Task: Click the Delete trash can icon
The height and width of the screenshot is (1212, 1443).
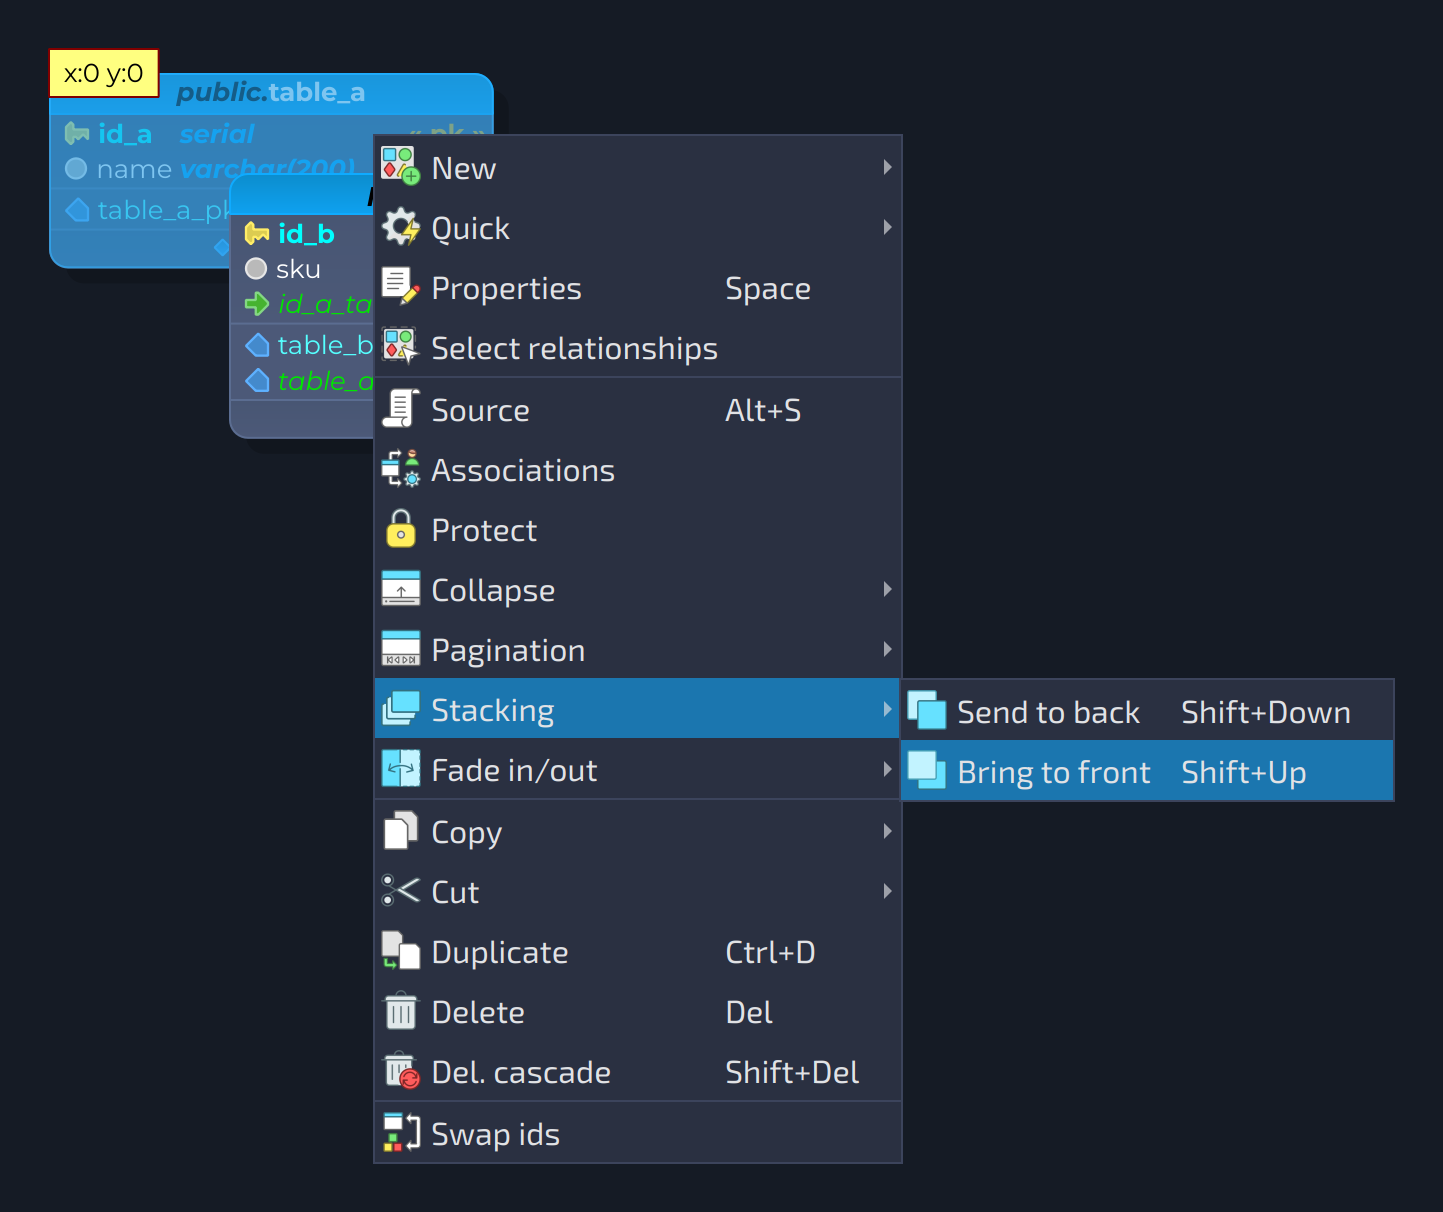Action: pos(401,1011)
